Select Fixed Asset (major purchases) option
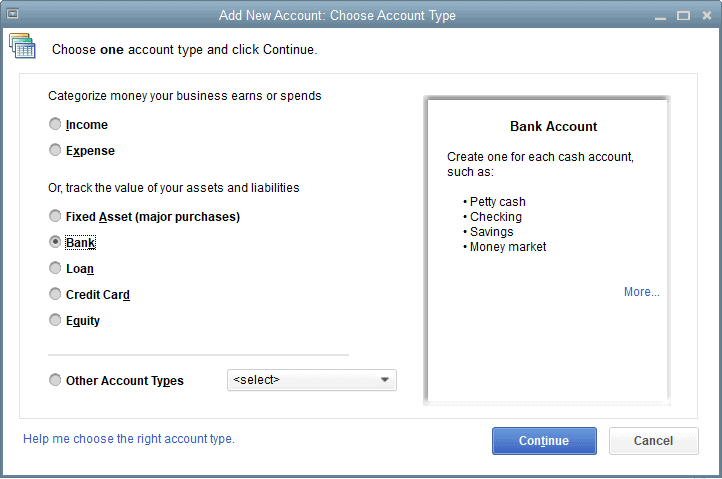Viewport: 722px width, 479px height. (55, 216)
